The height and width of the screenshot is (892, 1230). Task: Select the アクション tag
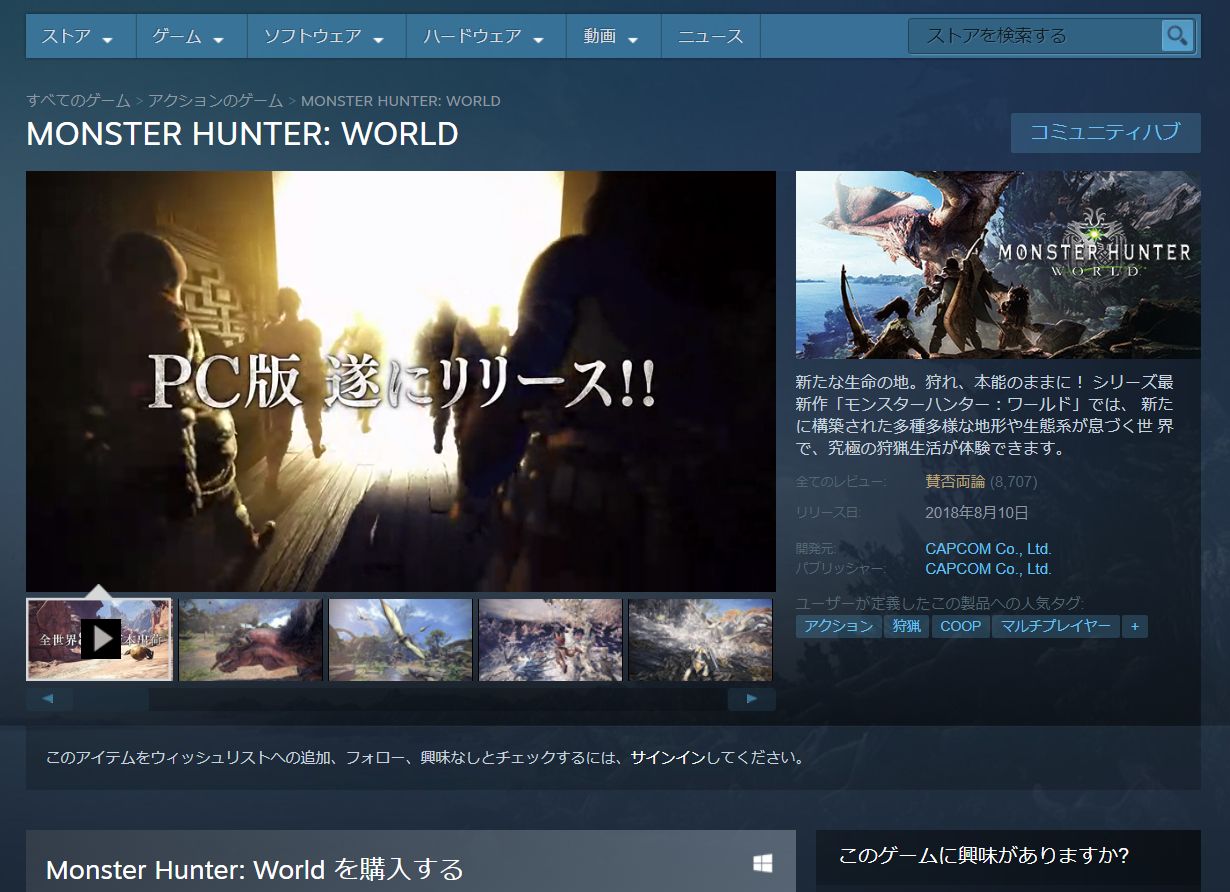pyautogui.click(x=839, y=627)
